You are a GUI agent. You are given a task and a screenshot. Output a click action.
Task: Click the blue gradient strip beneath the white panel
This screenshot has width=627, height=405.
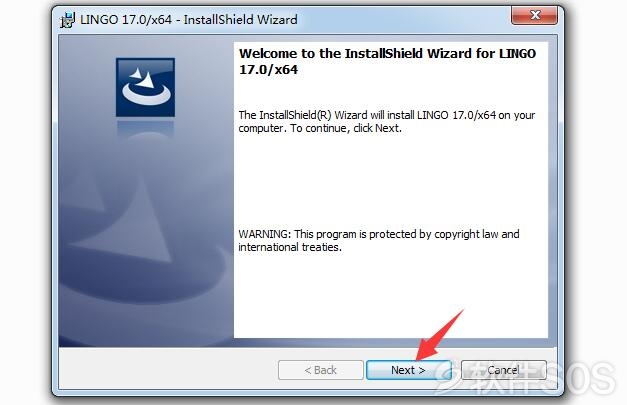point(391,342)
